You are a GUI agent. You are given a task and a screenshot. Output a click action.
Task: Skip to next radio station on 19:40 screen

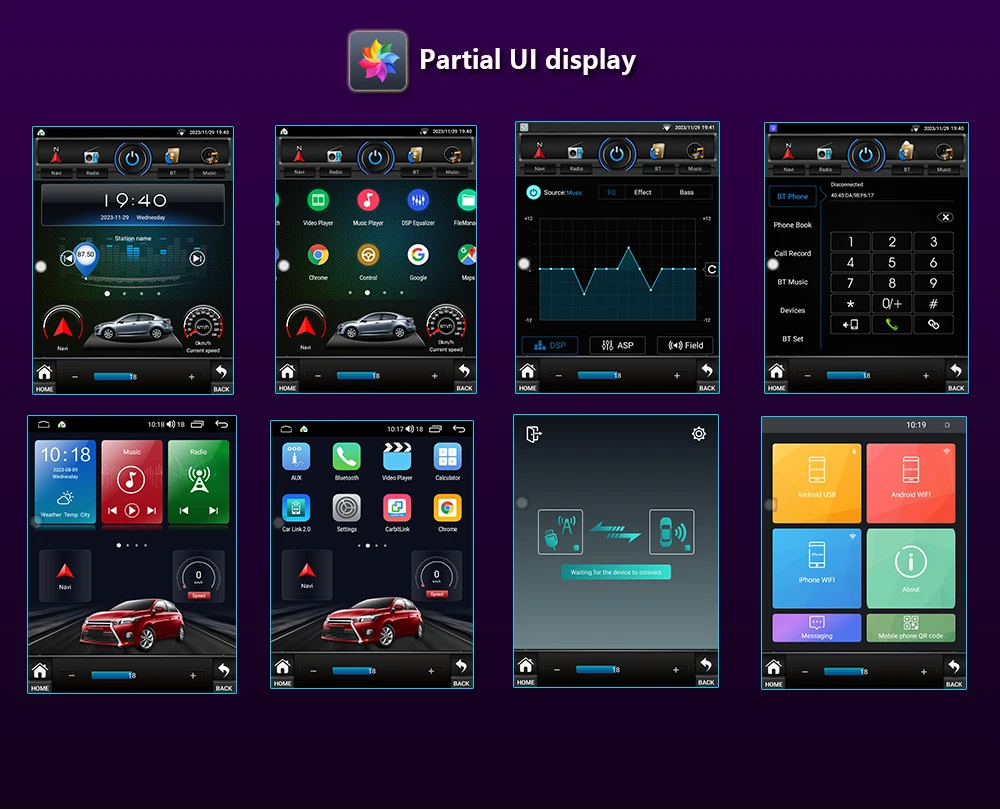198,258
